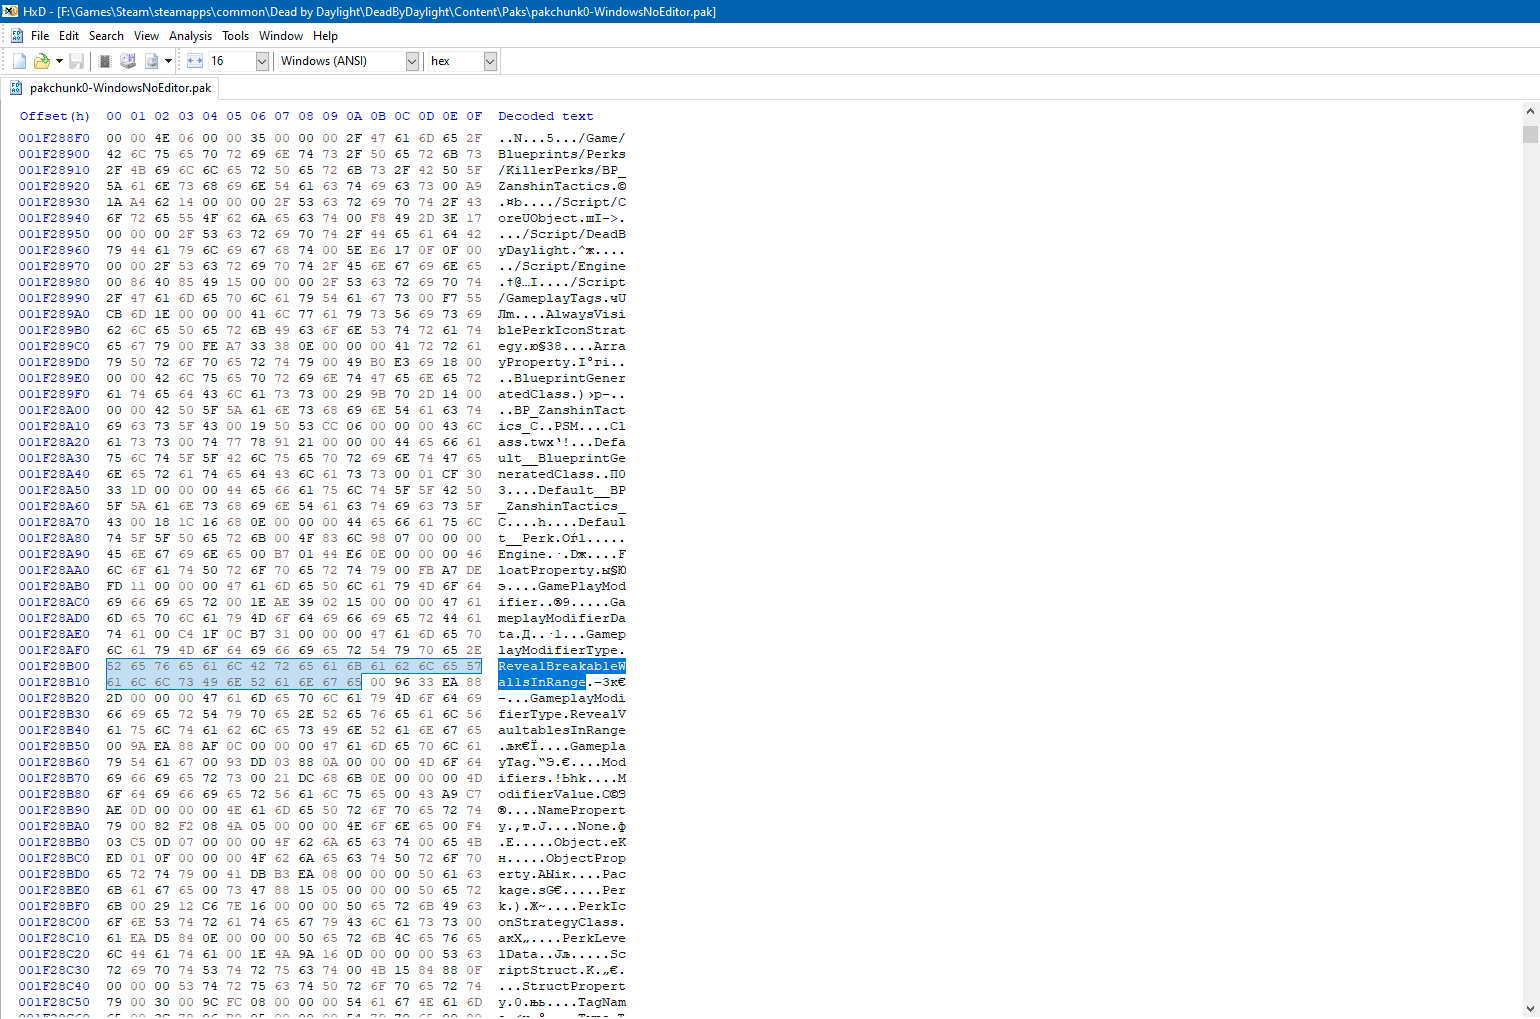Click decoded text 'onStrategyClass.'

tap(562, 922)
